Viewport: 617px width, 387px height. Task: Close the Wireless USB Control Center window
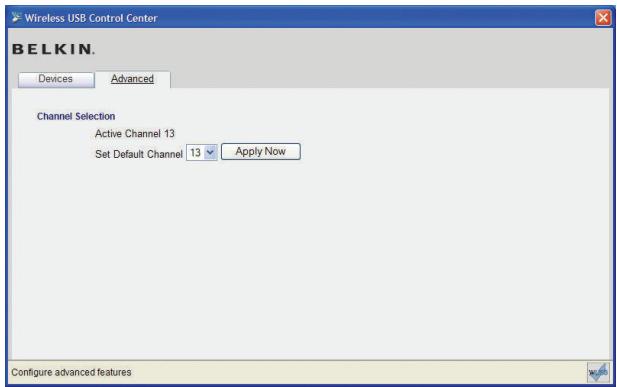click(x=603, y=18)
